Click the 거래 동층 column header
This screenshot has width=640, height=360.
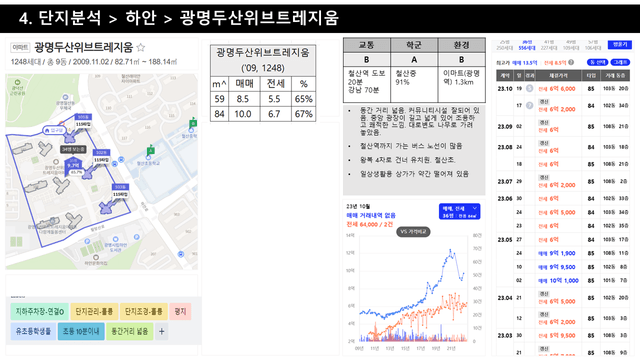(615, 76)
